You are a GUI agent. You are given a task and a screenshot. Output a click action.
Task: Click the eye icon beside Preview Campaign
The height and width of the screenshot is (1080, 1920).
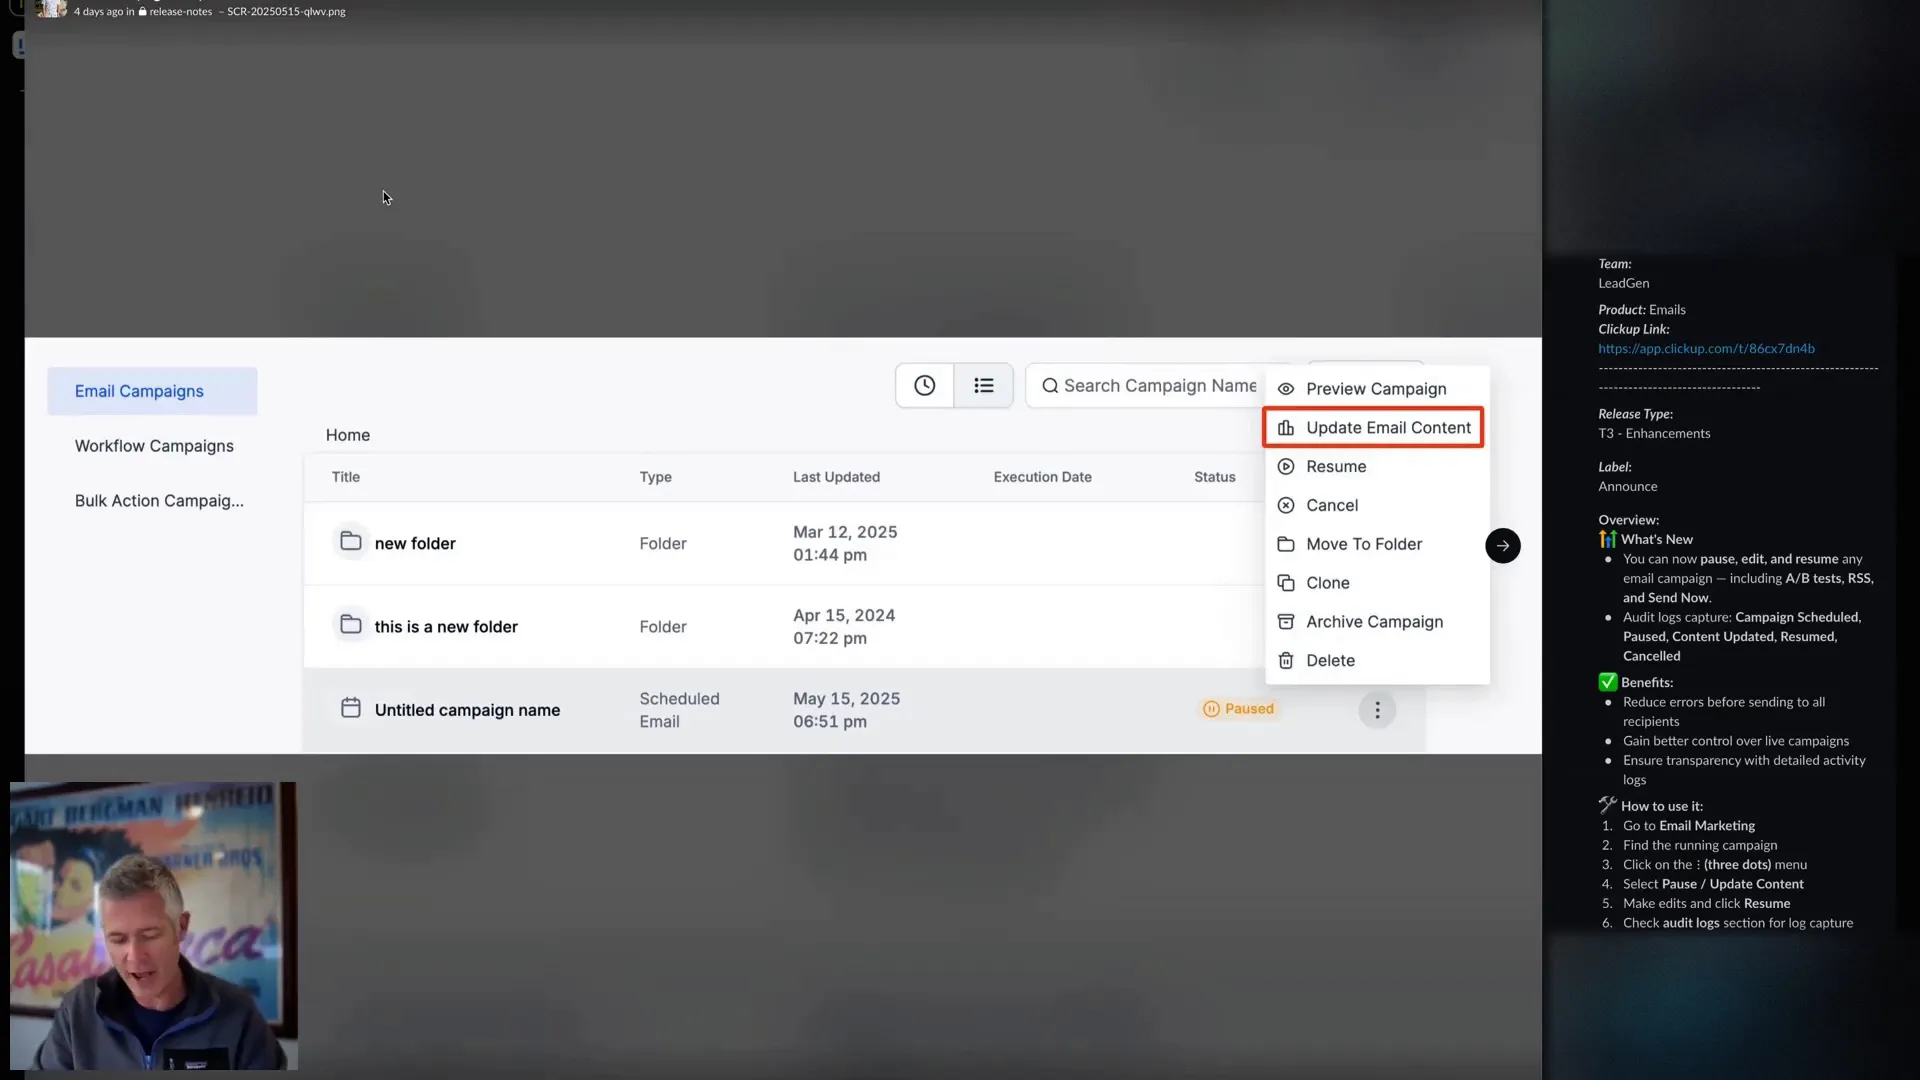[1286, 389]
